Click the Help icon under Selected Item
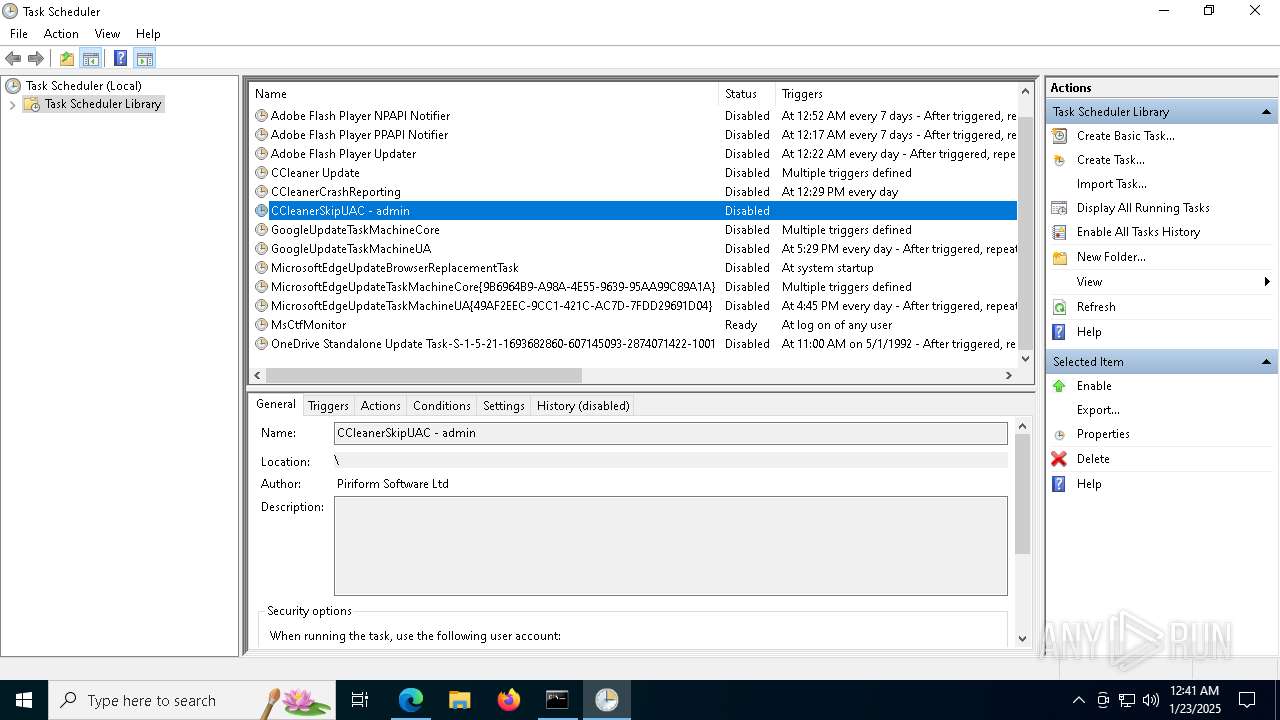Viewport: 1280px width, 720px height. point(1060,484)
